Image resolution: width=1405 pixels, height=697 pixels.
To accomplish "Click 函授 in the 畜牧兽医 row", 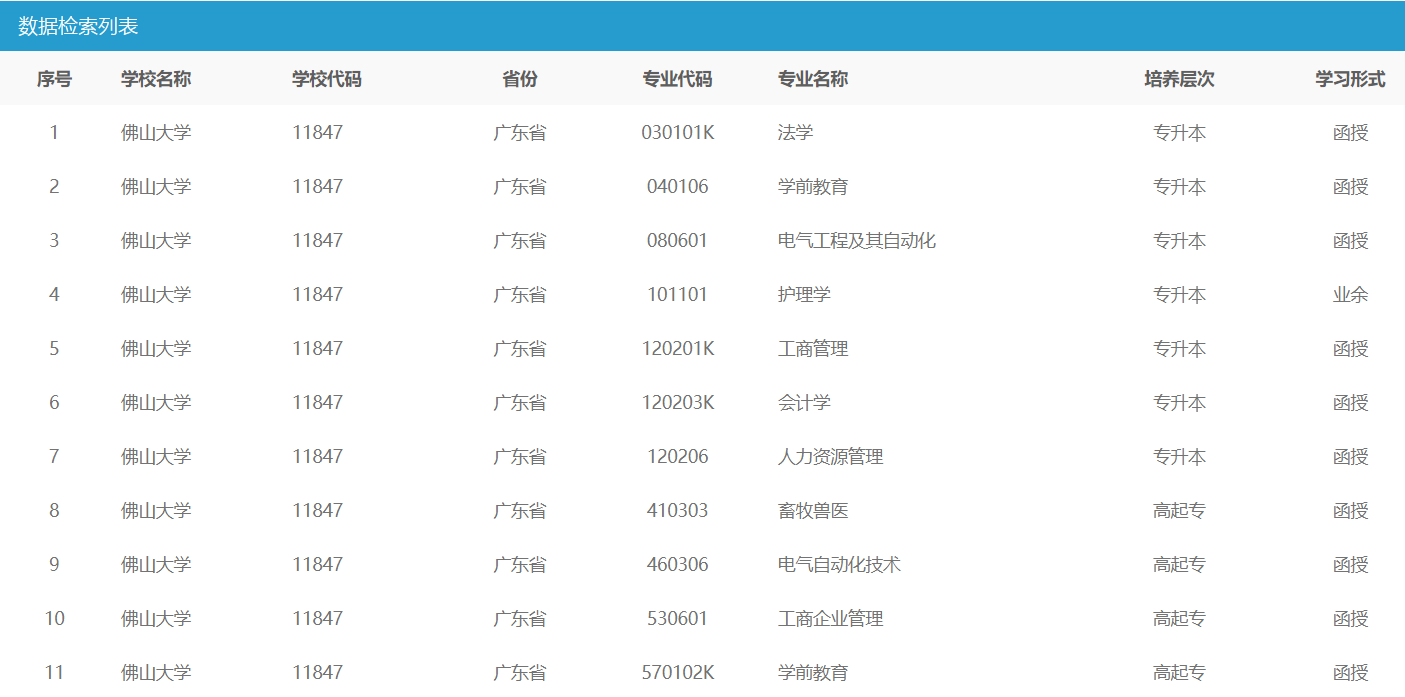I will pos(1351,511).
